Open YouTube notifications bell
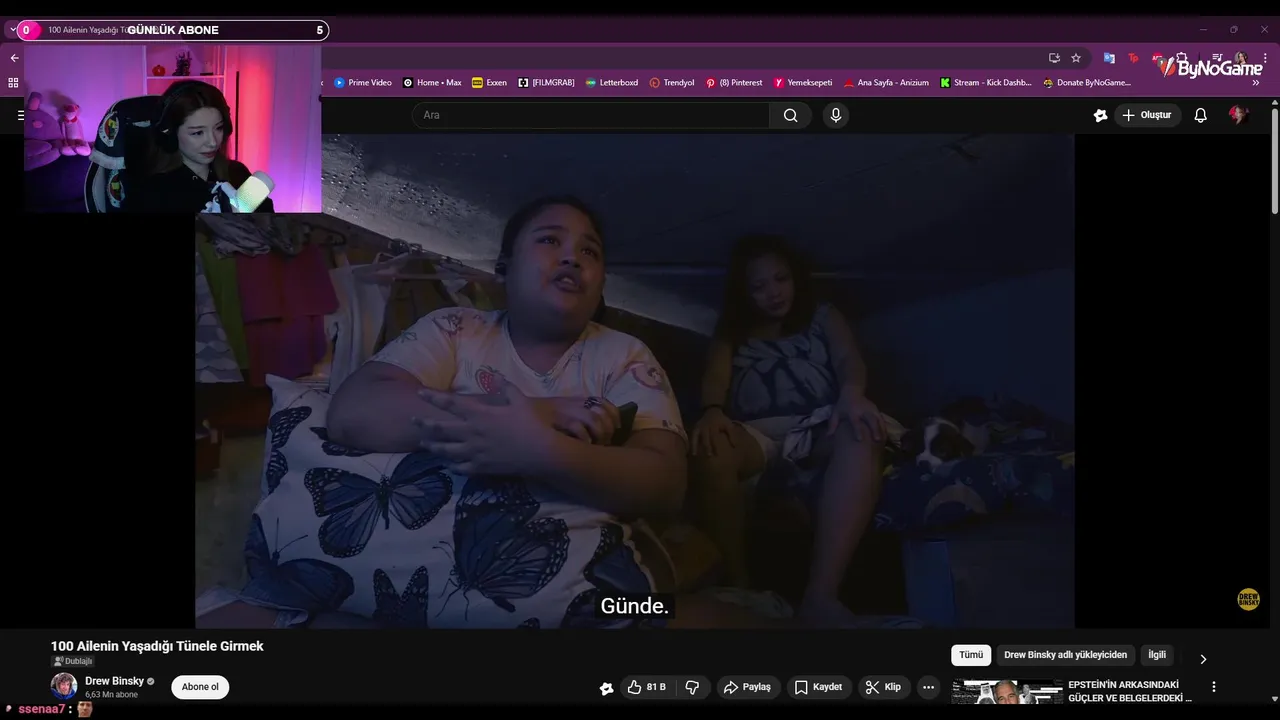 (x=1201, y=115)
